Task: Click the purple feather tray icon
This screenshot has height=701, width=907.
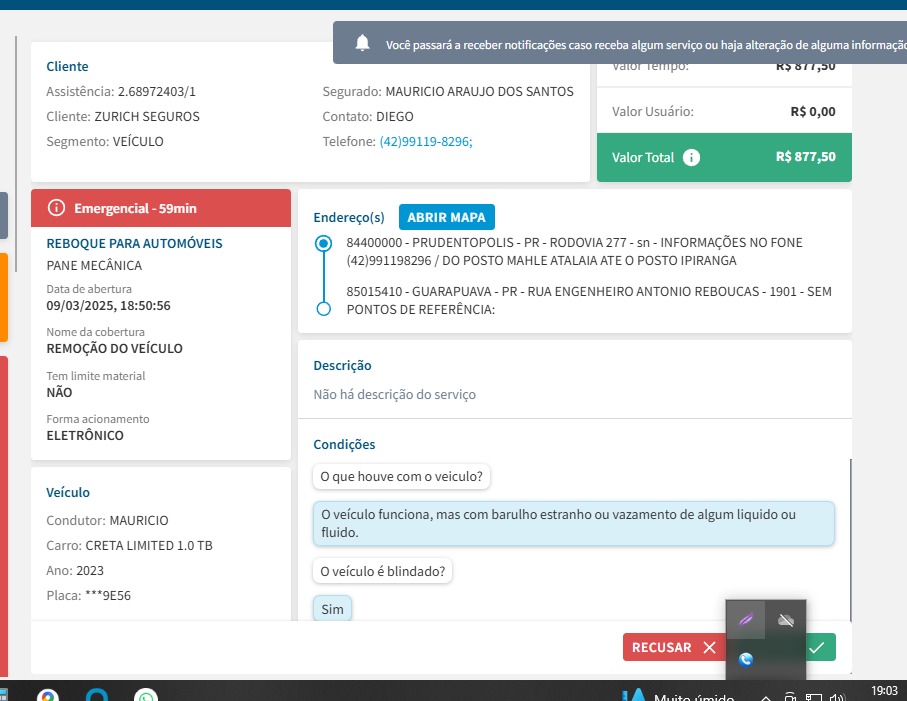Action: point(746,620)
